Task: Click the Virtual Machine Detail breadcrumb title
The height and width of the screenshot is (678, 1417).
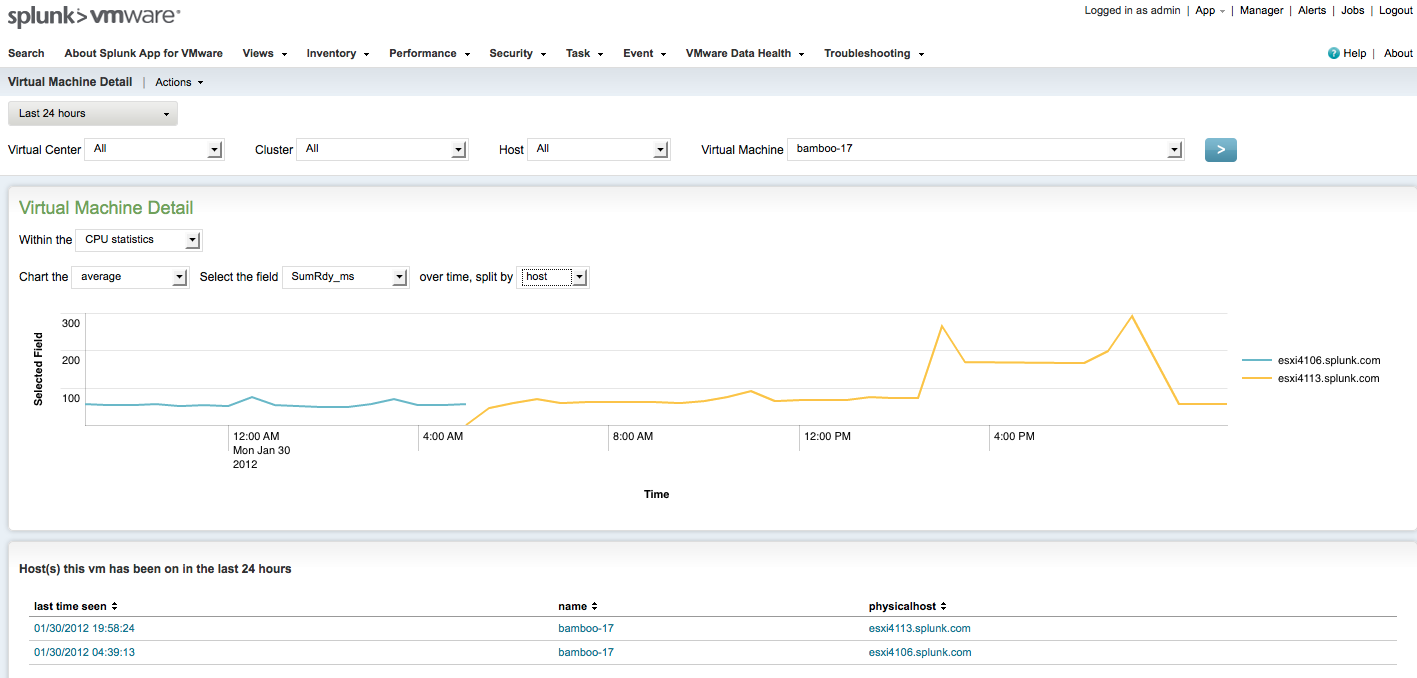Action: point(70,82)
